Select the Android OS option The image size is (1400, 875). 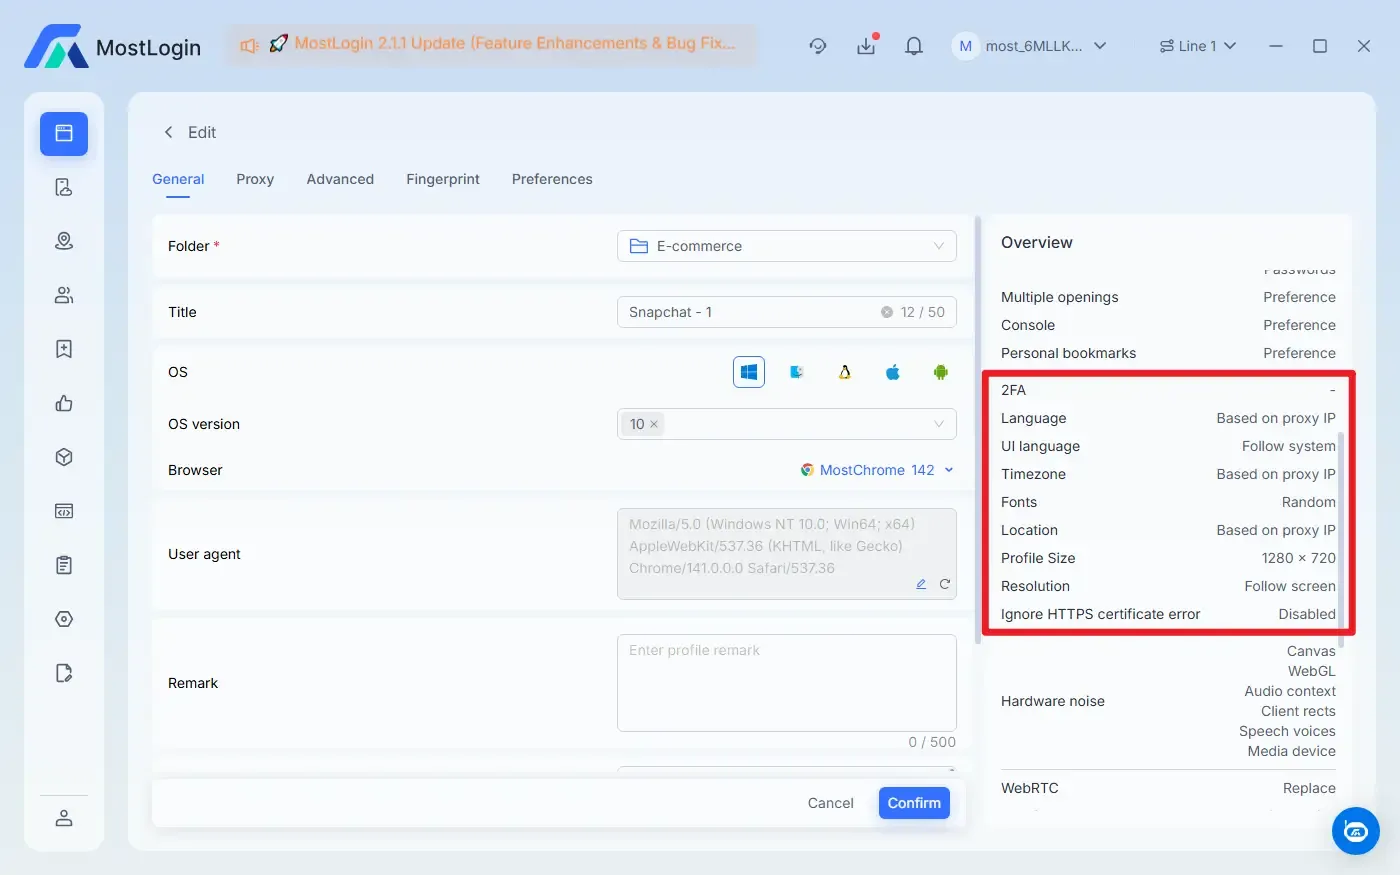[x=940, y=371]
